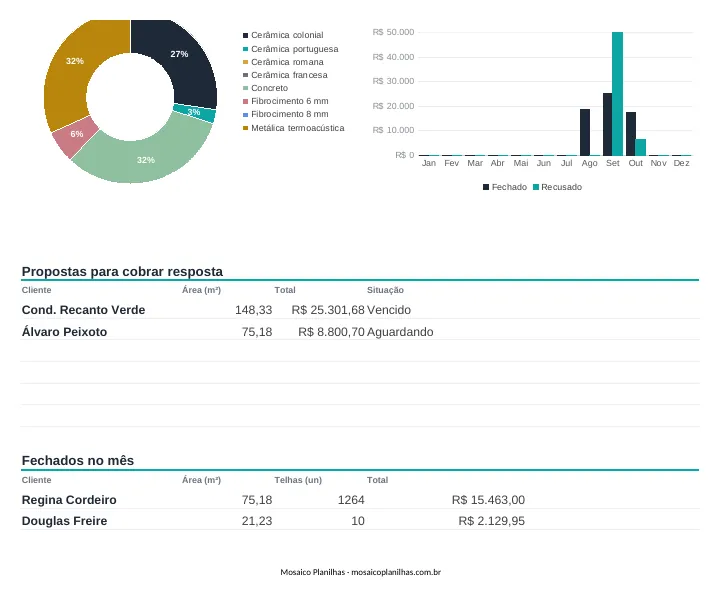Image resolution: width=719 pixels, height=597 pixels.
Task: Select the R$ 8.800,70 total cell
Action: click(331, 332)
